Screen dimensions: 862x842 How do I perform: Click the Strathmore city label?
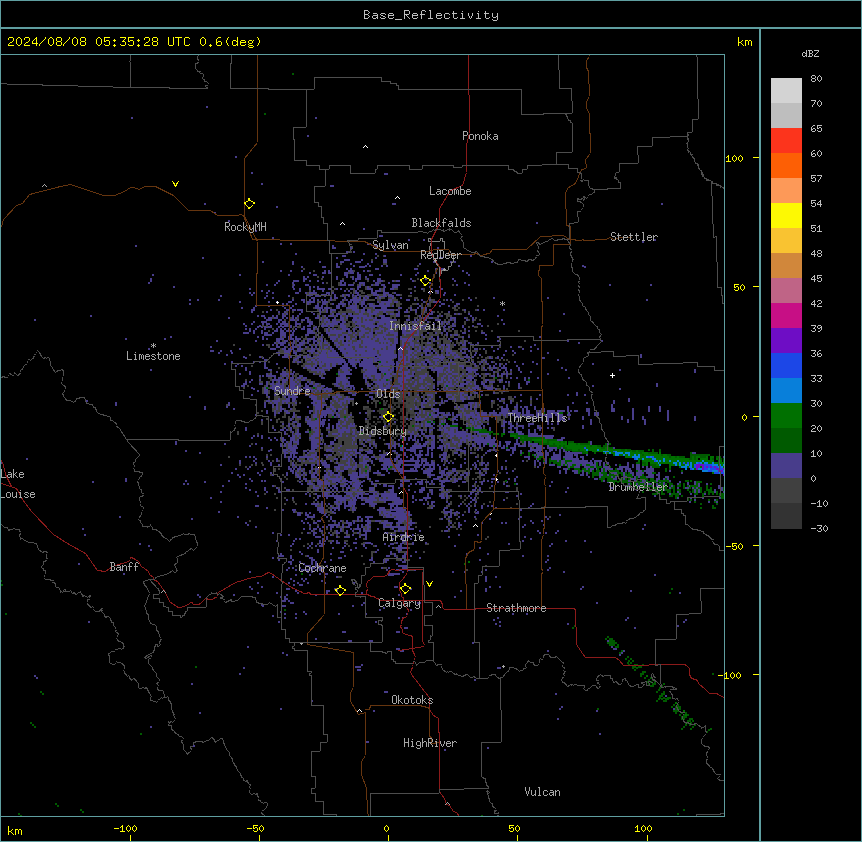click(x=516, y=608)
